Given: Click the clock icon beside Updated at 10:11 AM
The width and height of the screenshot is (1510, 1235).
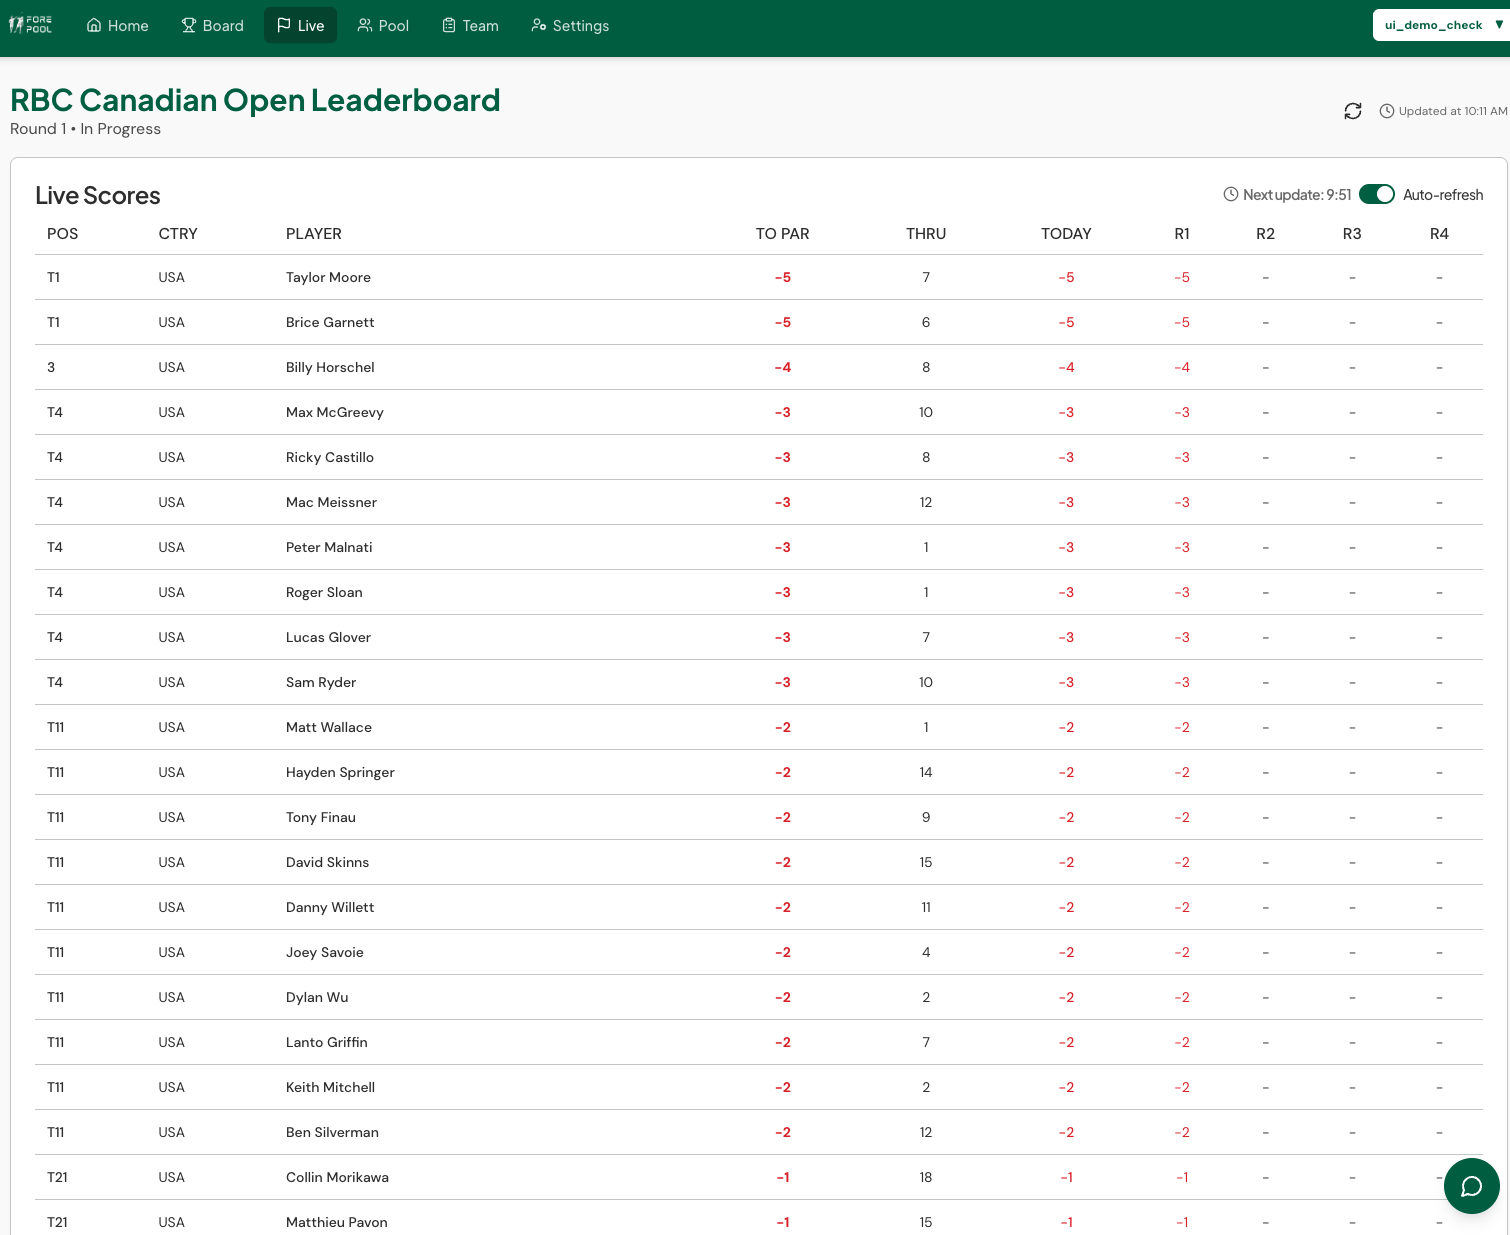Looking at the screenshot, I should (x=1387, y=111).
